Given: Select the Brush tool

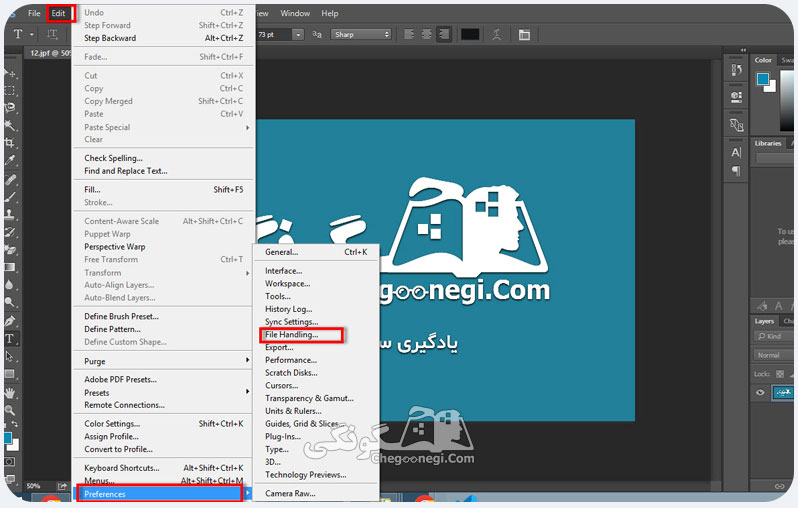Looking at the screenshot, I should click(10, 197).
